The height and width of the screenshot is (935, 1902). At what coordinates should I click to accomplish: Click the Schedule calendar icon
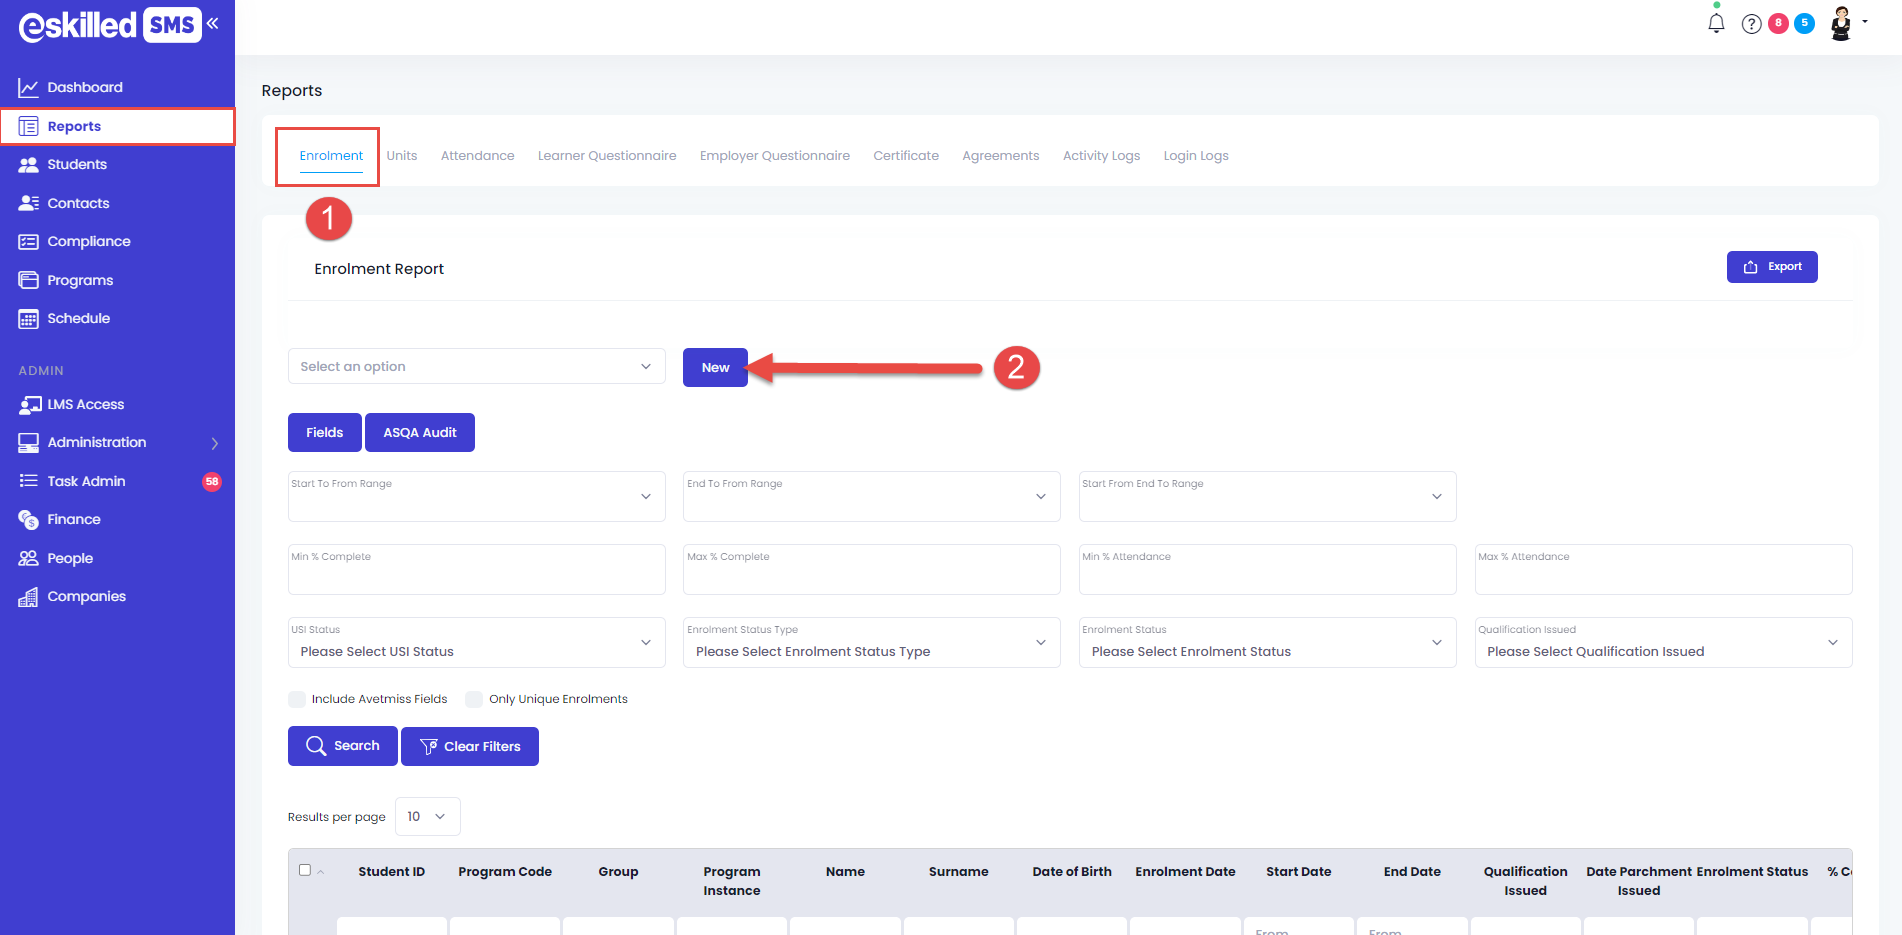pyautogui.click(x=28, y=319)
